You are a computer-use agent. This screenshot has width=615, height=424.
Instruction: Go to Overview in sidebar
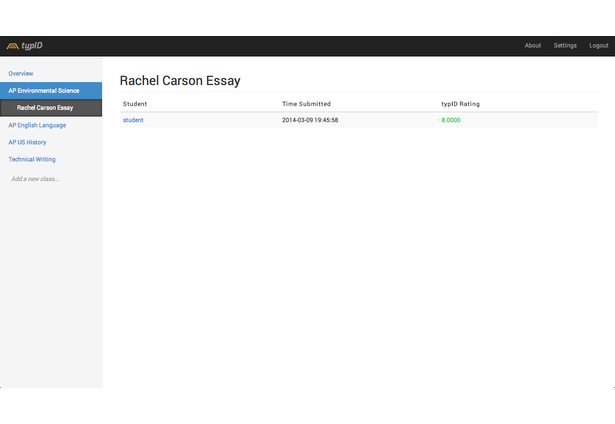pyautogui.click(x=21, y=73)
